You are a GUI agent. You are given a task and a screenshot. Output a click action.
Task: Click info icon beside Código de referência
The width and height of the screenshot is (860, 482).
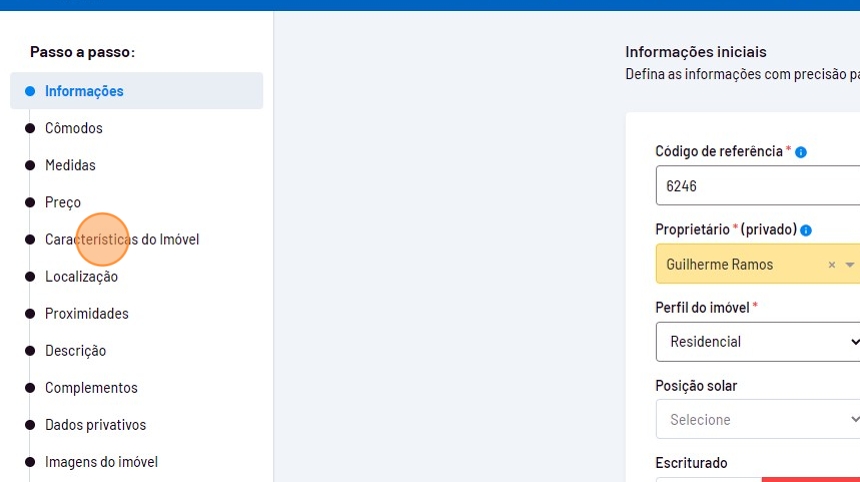(x=800, y=152)
